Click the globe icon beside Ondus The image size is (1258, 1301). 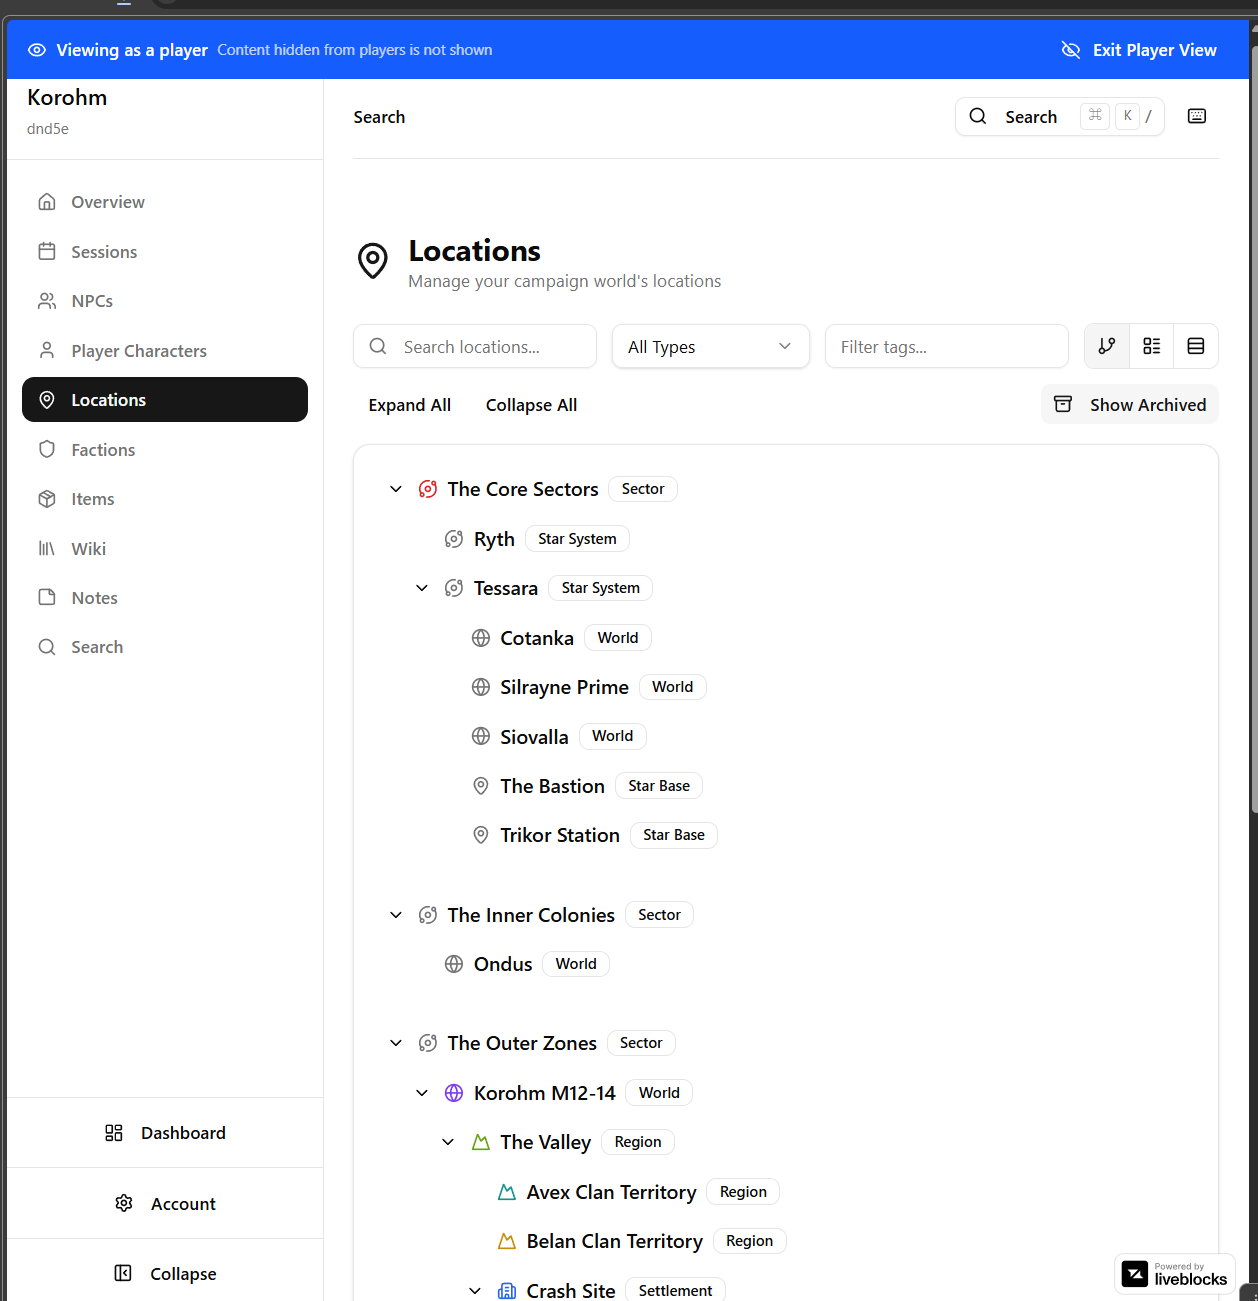pos(454,963)
